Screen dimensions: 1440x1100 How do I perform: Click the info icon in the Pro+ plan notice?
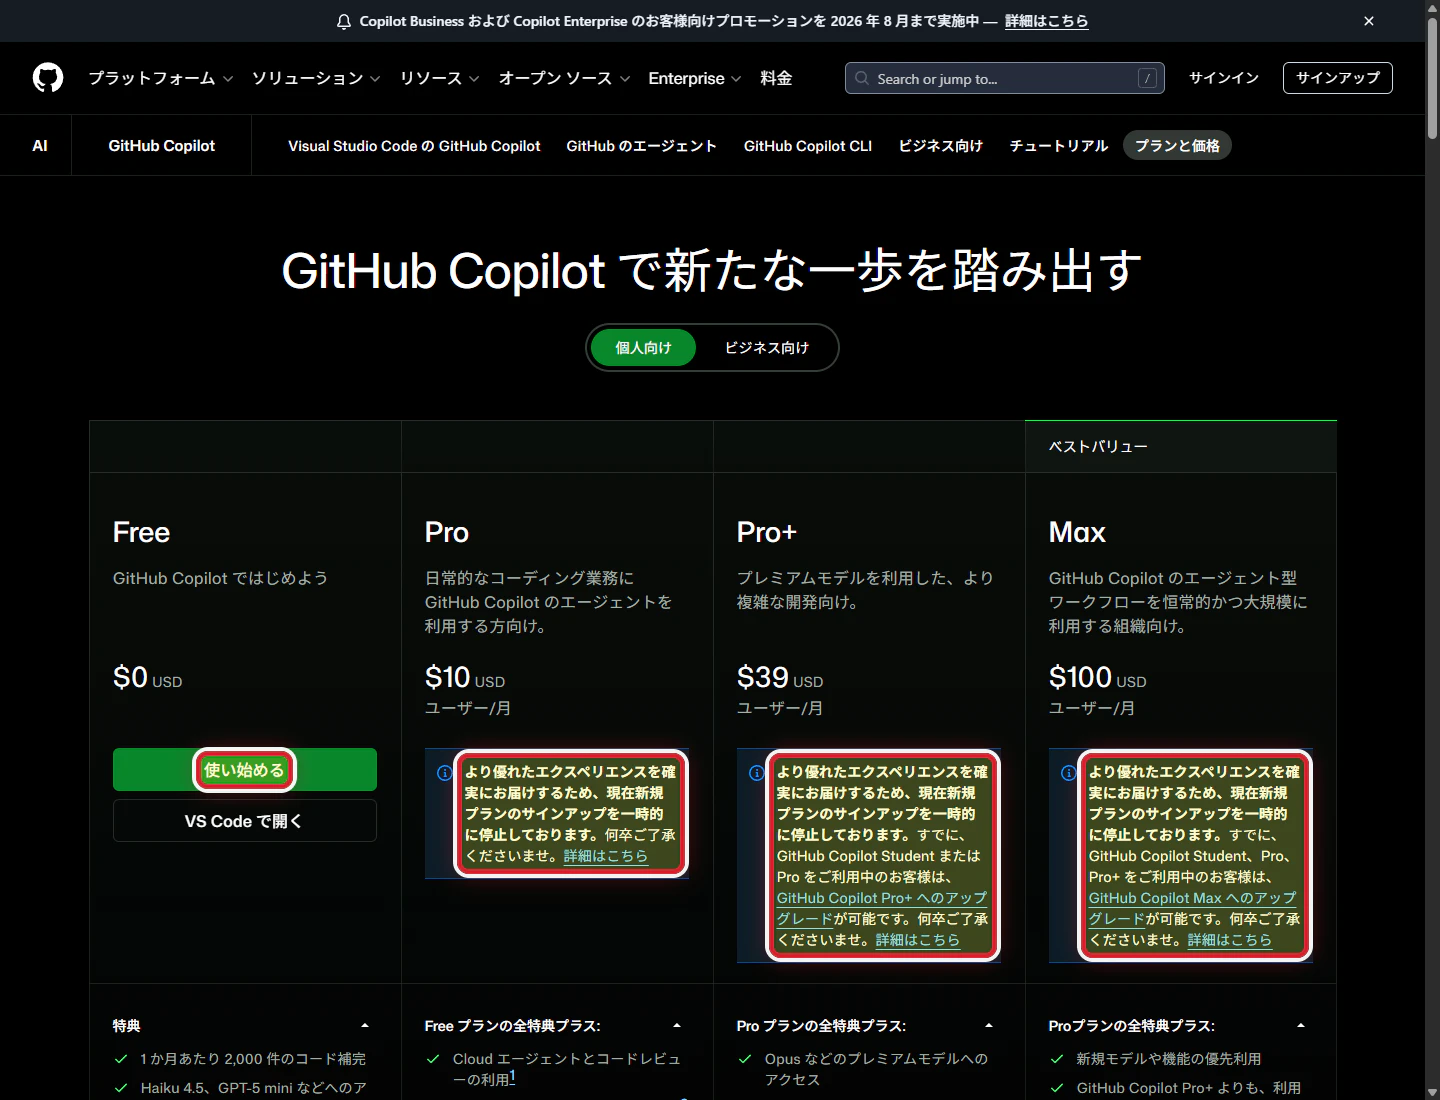756,773
